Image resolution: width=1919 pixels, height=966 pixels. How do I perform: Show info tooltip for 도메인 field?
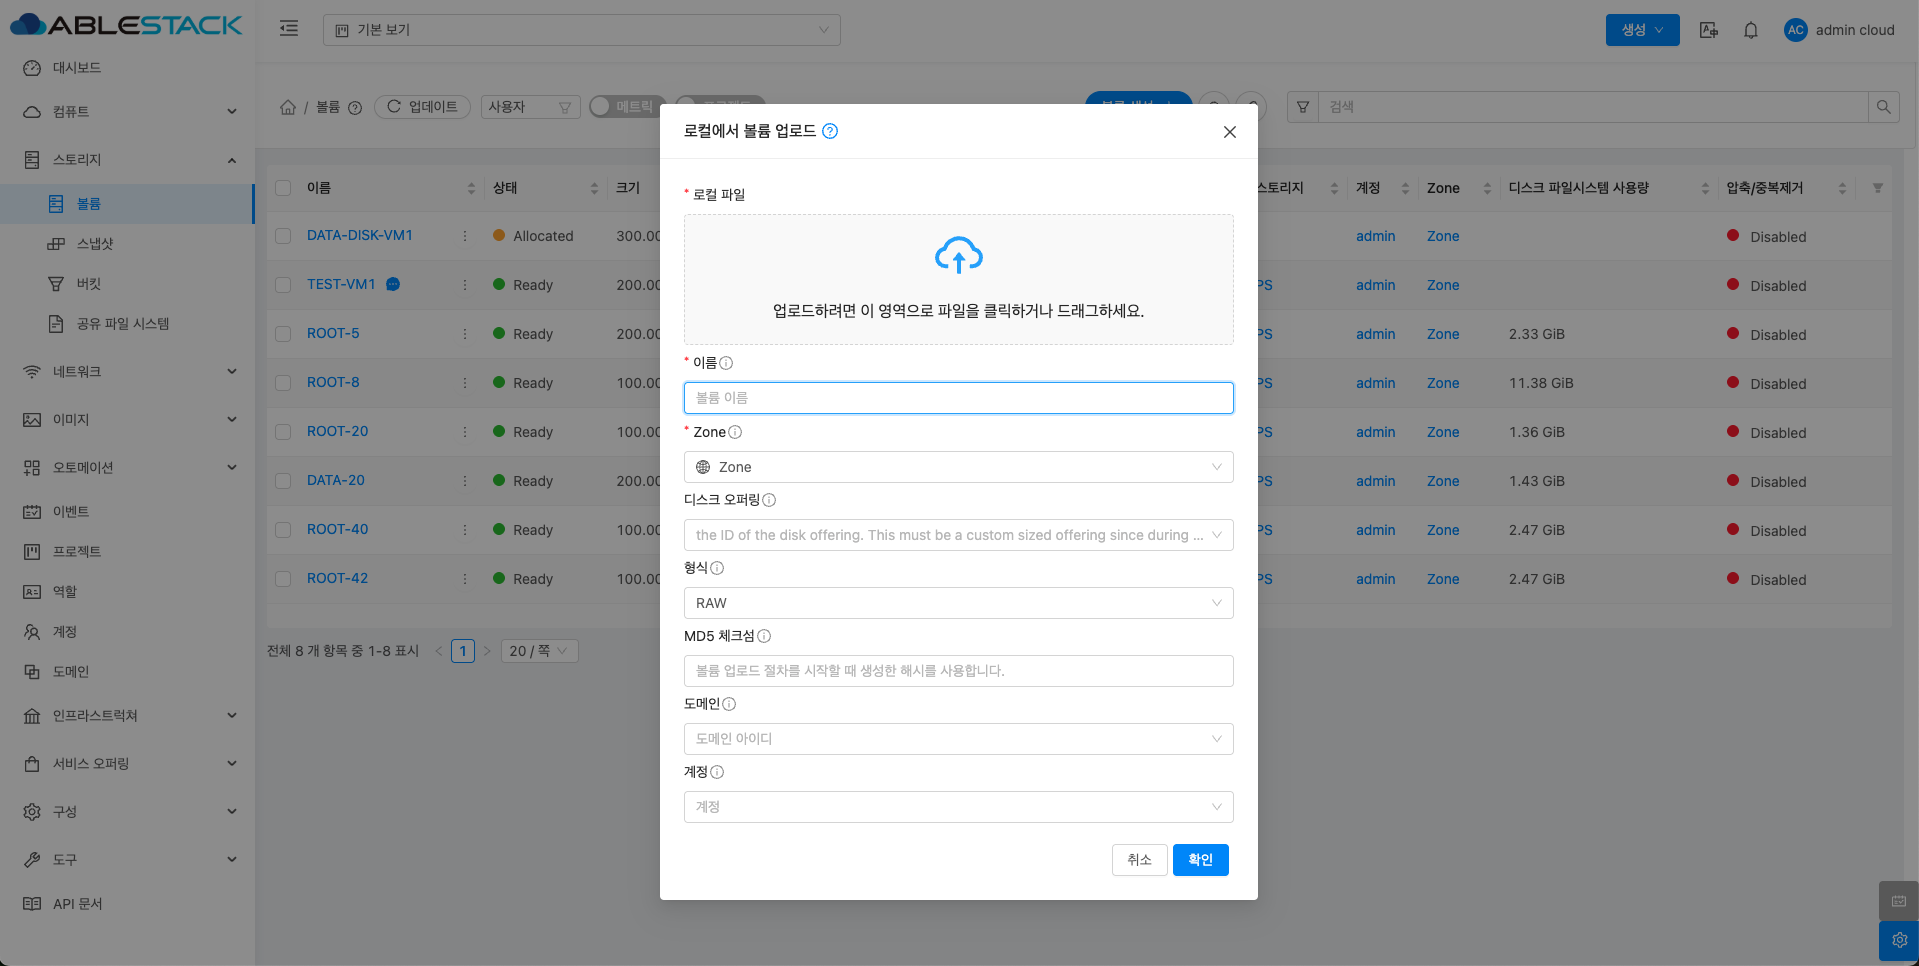729,704
